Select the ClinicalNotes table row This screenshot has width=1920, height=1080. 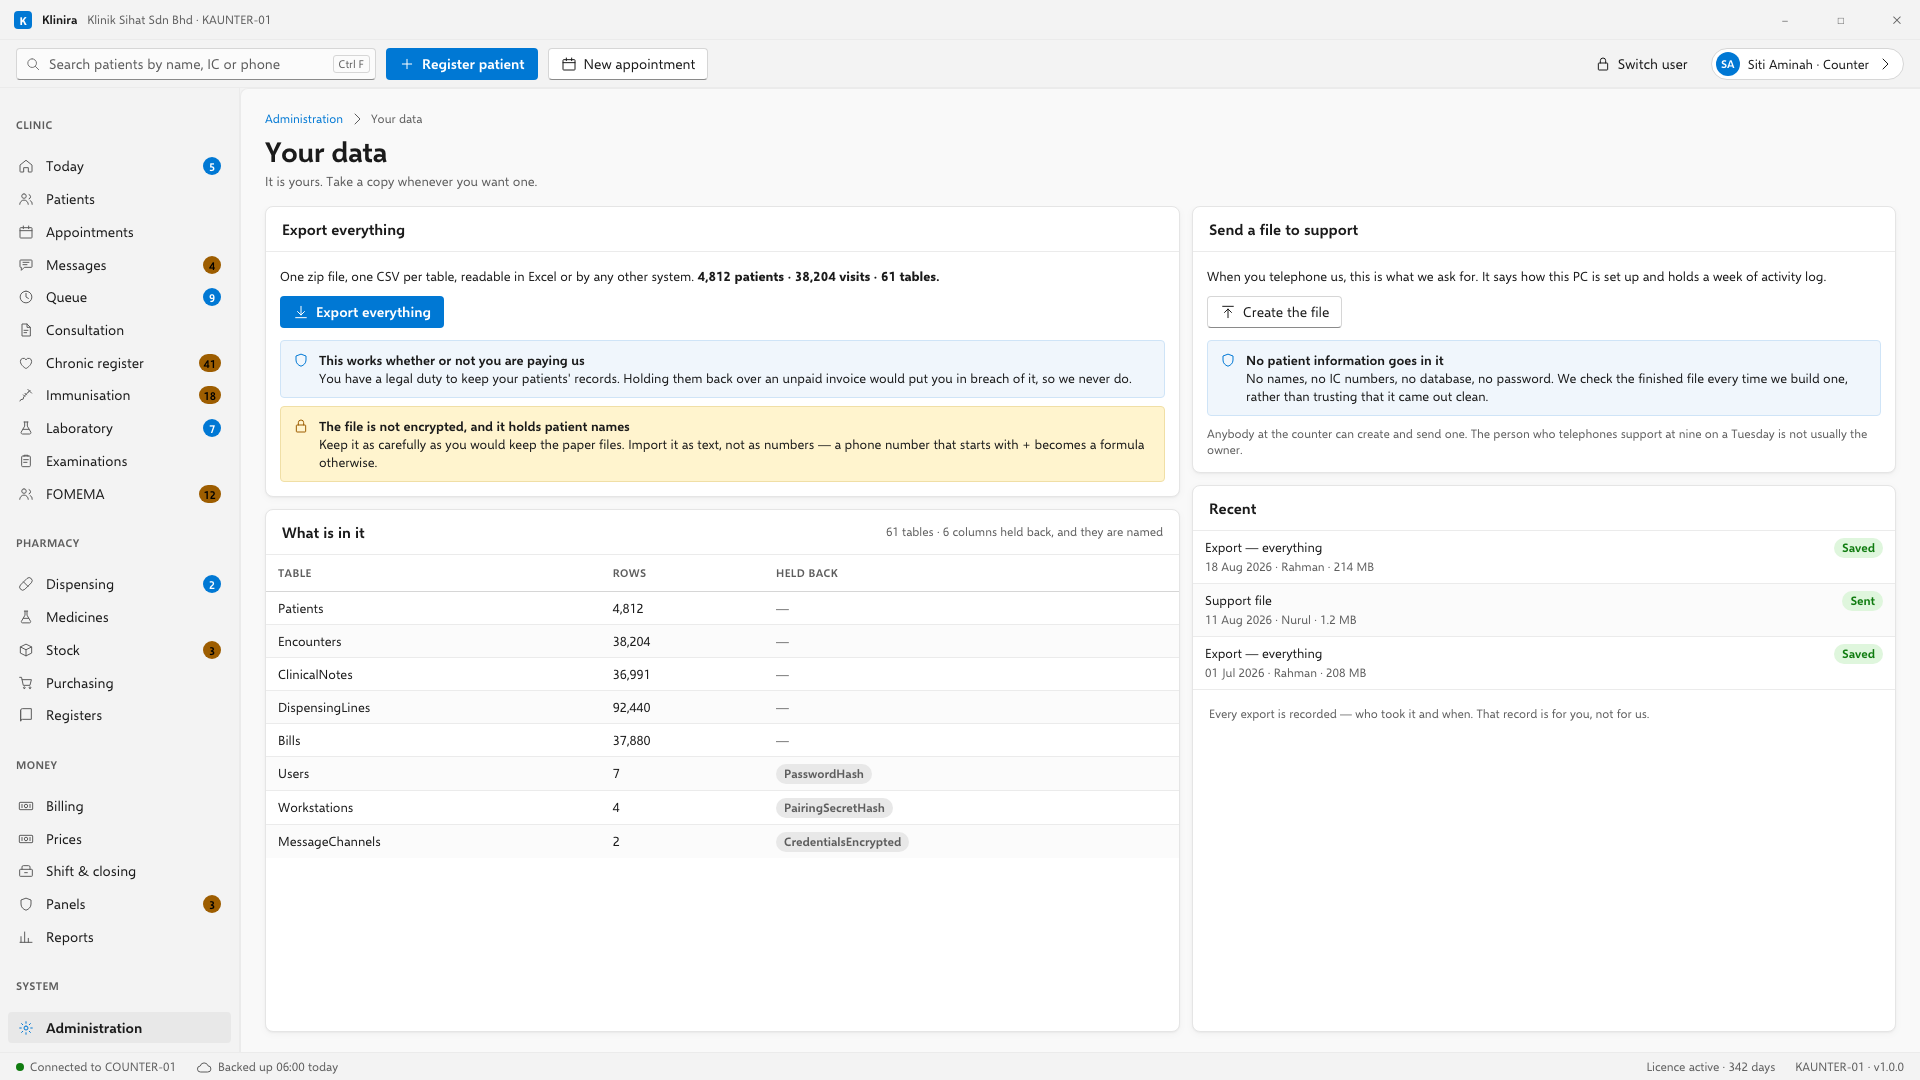[722, 674]
